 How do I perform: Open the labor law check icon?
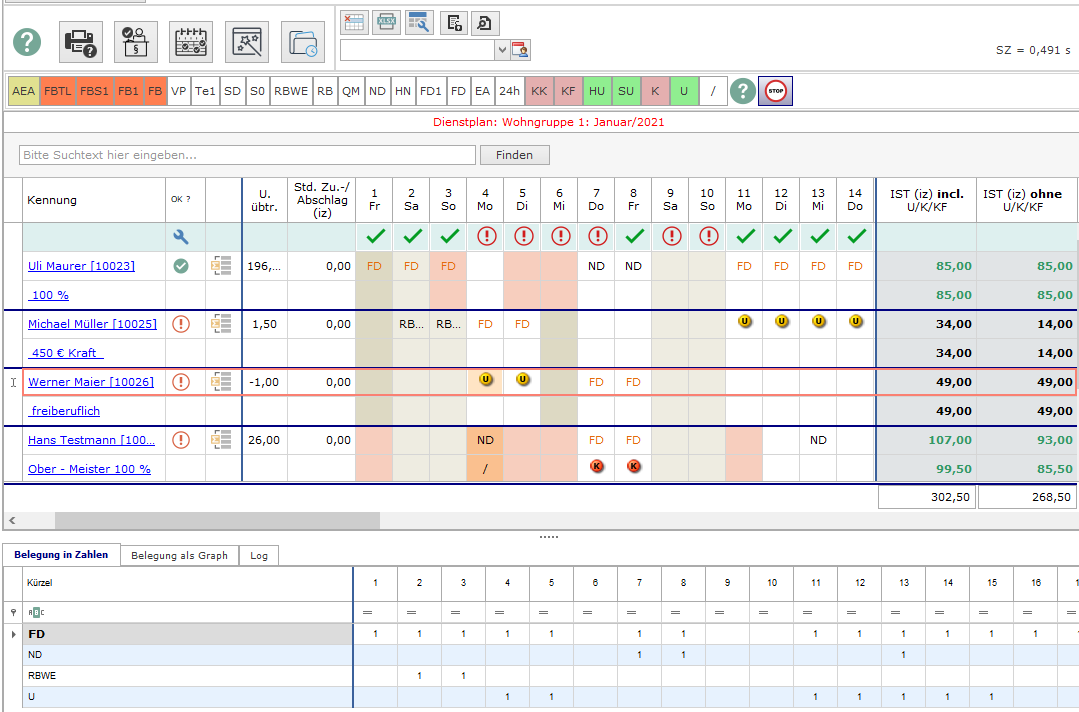pyautogui.click(x=135, y=42)
